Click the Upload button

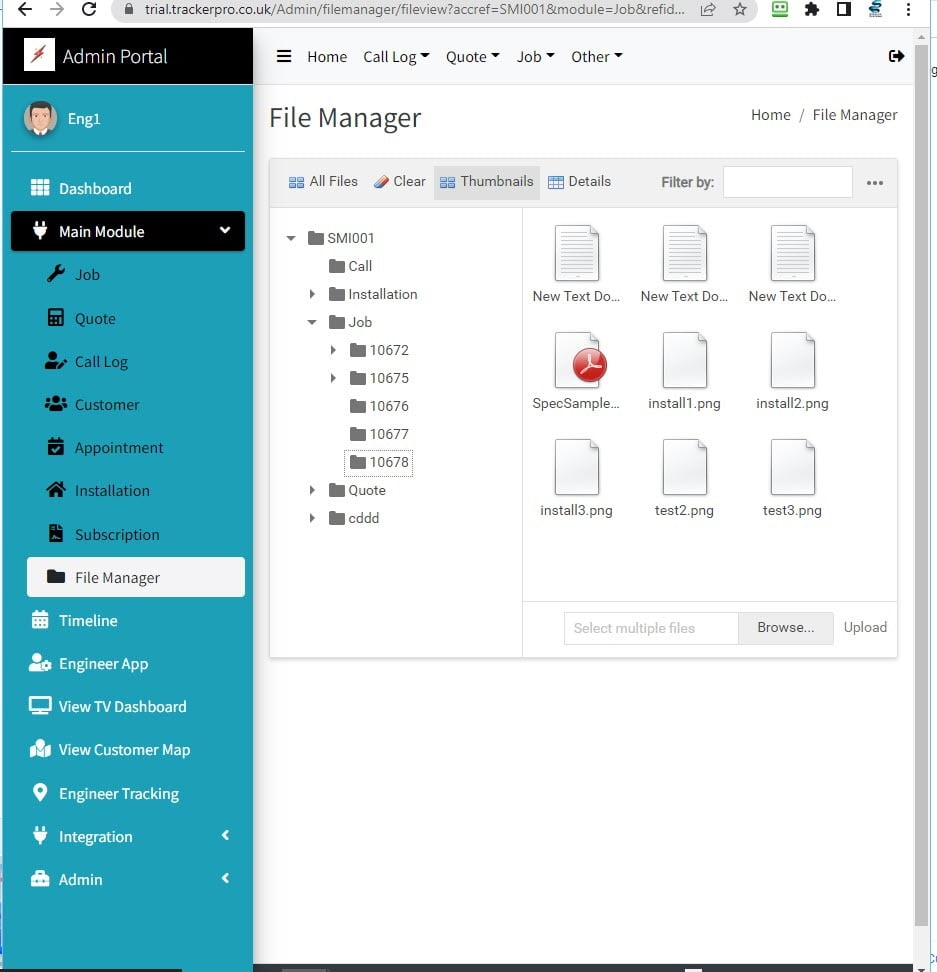pyautogui.click(x=865, y=628)
